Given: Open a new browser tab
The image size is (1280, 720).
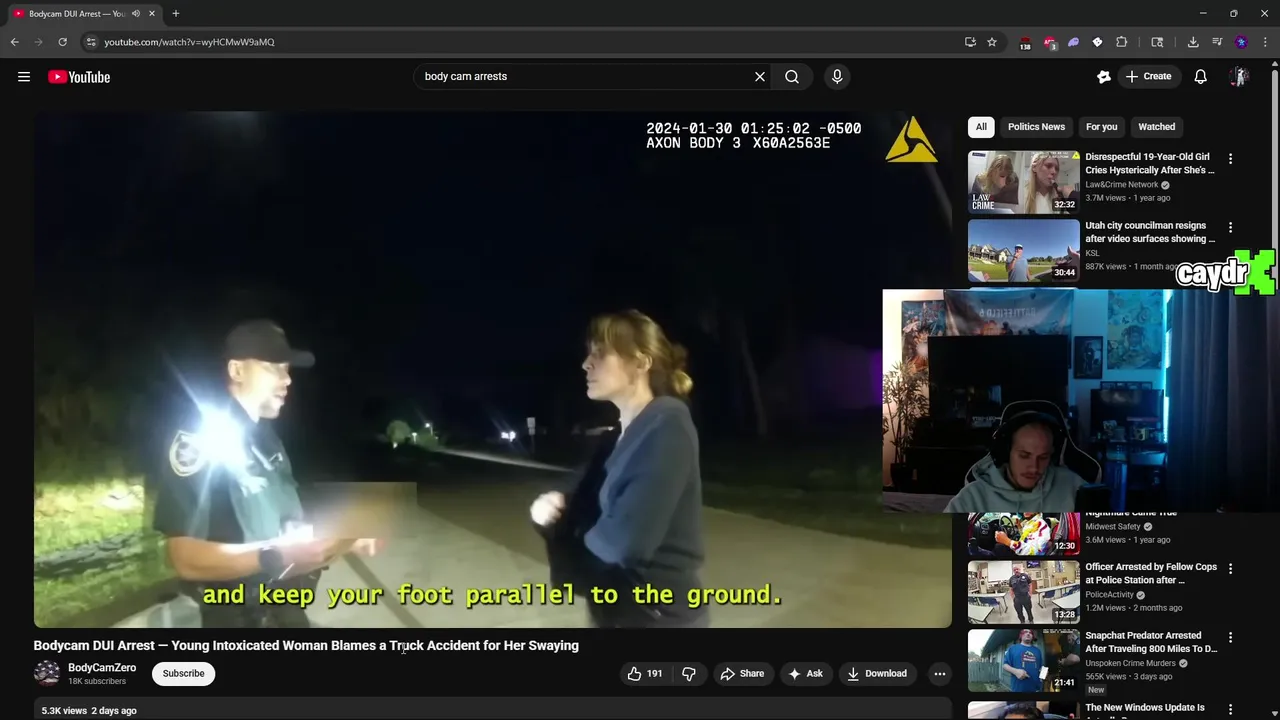Looking at the screenshot, I should [176, 14].
